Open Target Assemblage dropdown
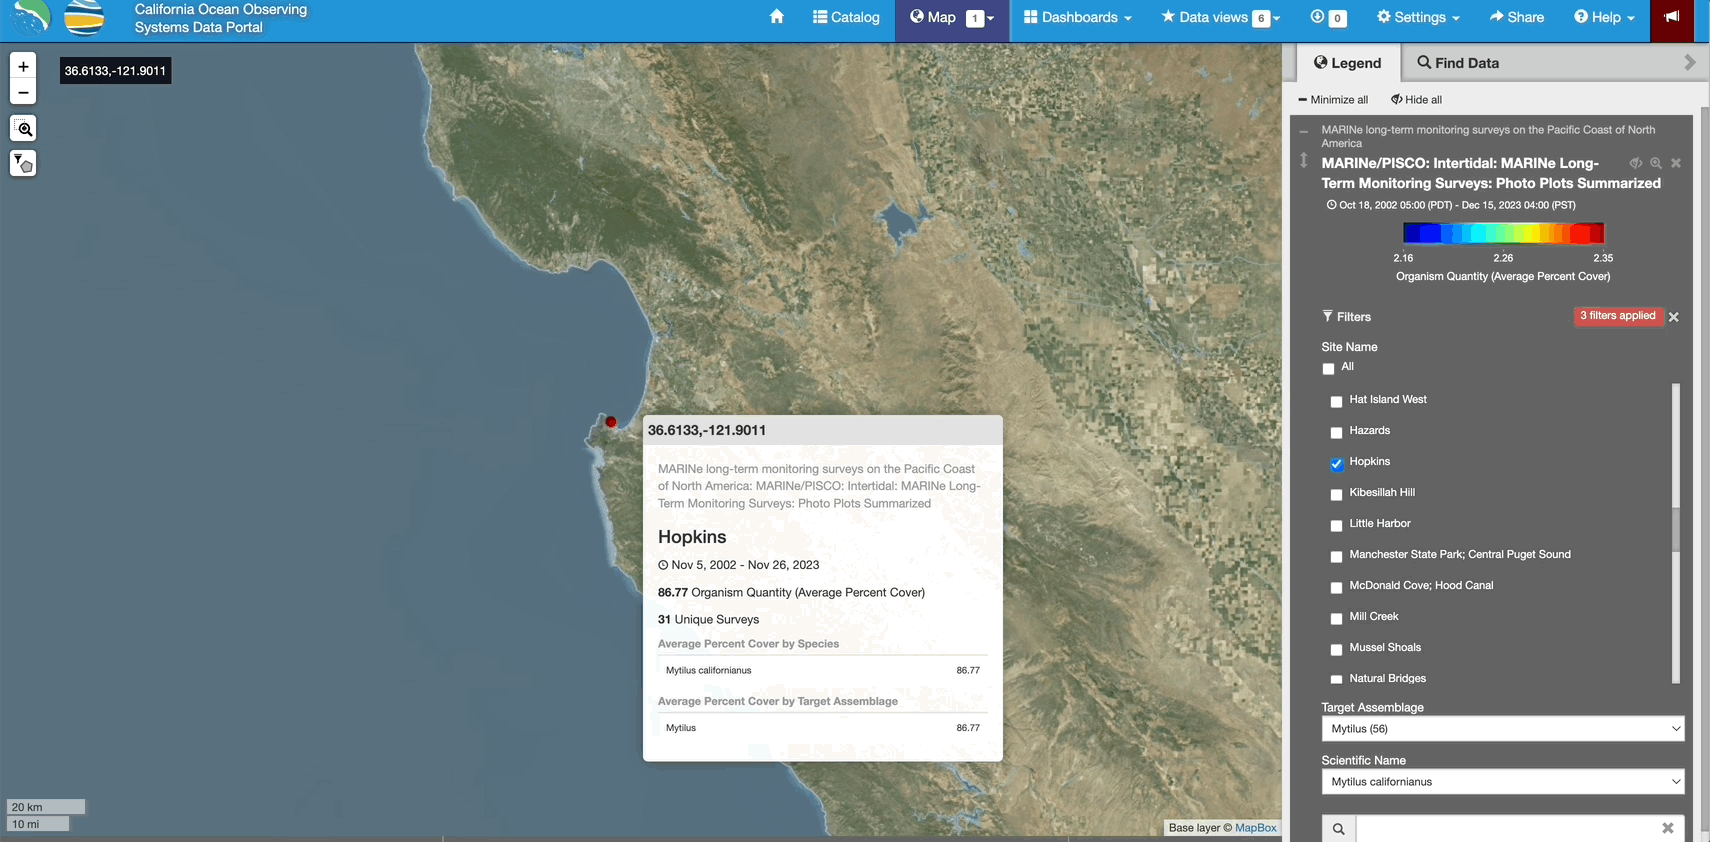This screenshot has height=842, width=1710. pyautogui.click(x=1503, y=729)
